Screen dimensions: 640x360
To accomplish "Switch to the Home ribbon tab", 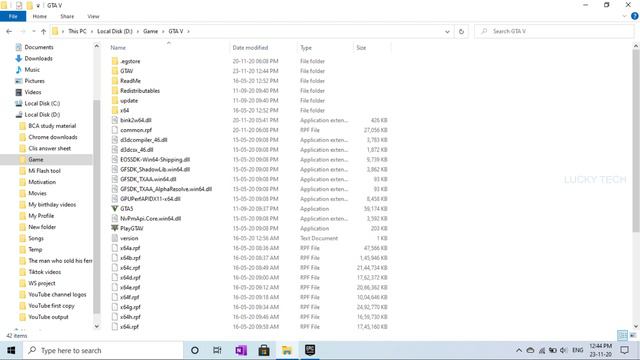I will pos(40,16).
